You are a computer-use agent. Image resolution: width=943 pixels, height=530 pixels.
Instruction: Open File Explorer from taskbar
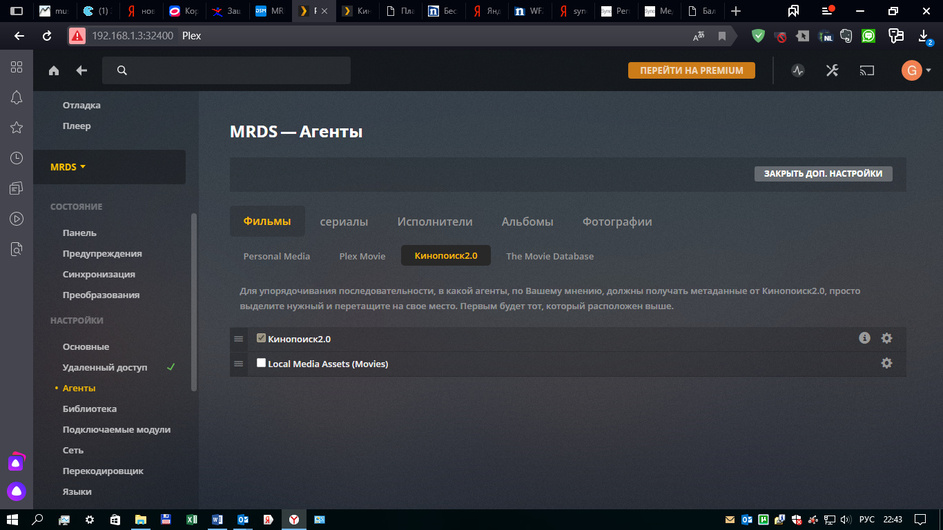(140, 519)
